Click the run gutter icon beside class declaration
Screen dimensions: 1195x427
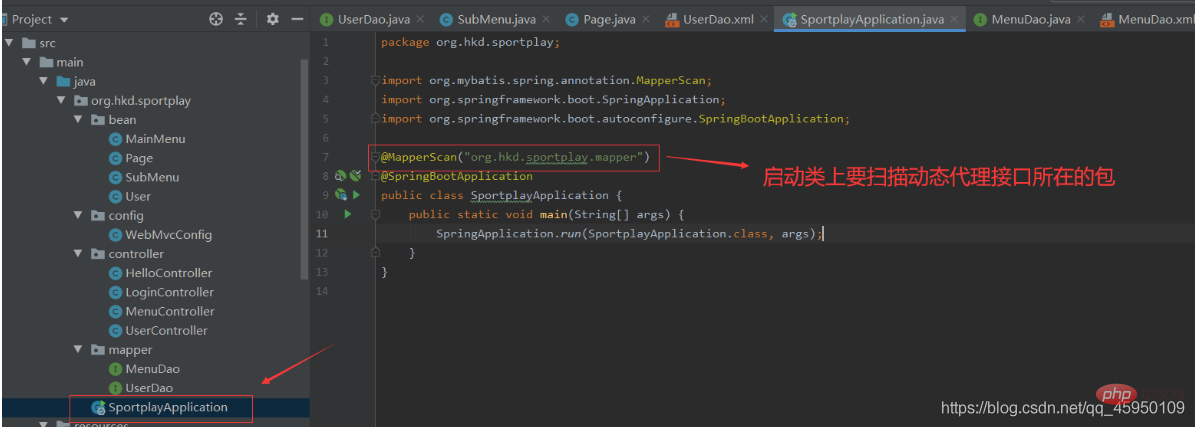pos(356,195)
